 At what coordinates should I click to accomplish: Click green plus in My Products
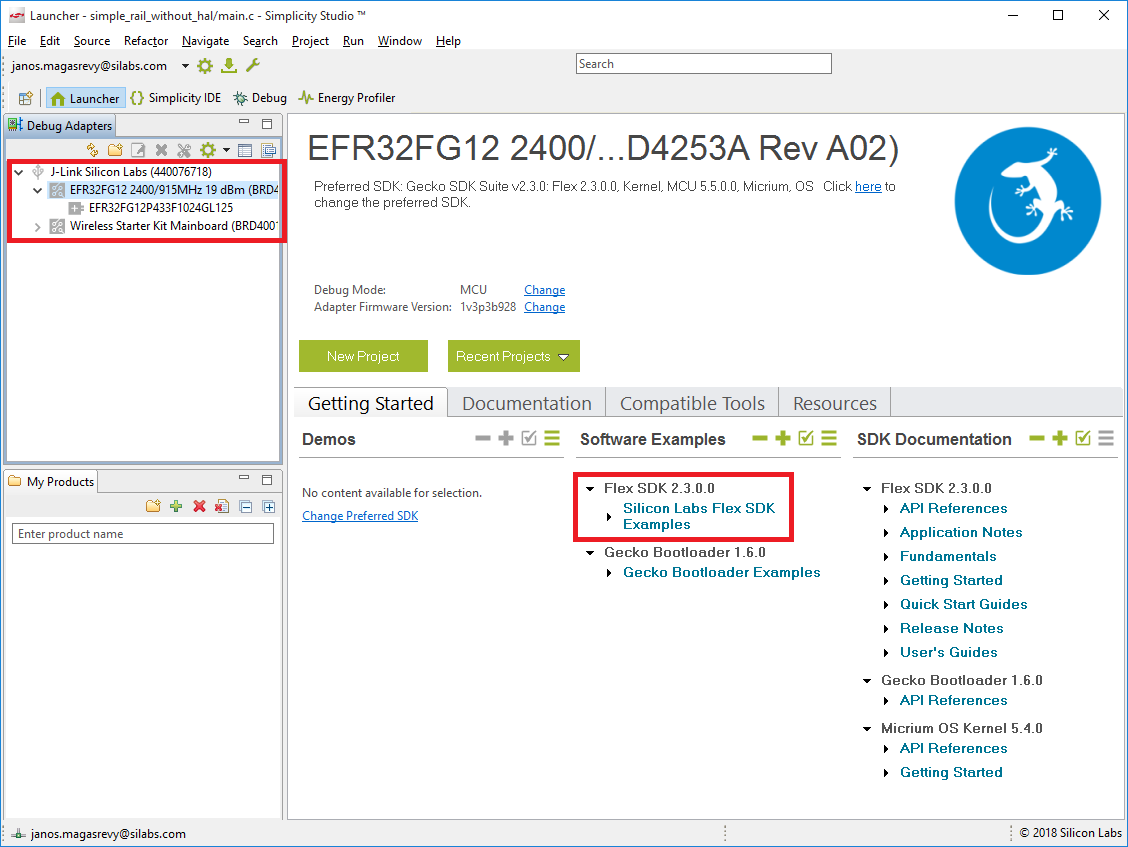[x=176, y=507]
